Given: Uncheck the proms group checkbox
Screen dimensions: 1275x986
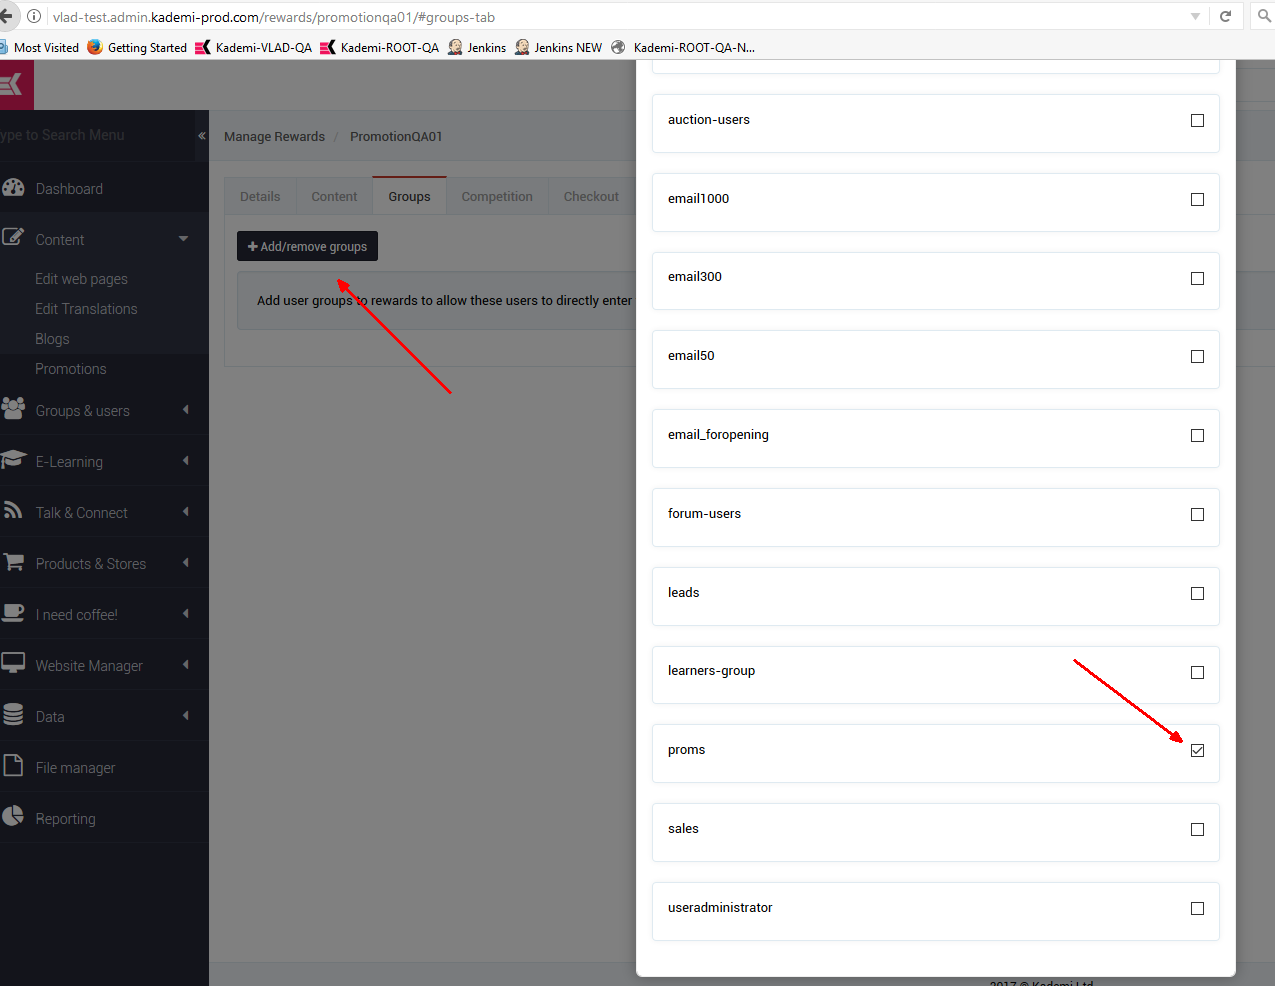Looking at the screenshot, I should (x=1197, y=750).
